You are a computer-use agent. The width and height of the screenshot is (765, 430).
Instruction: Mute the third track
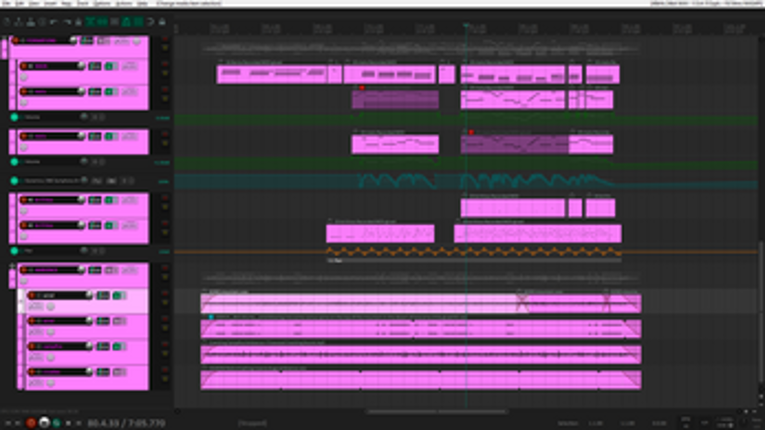tap(165, 90)
